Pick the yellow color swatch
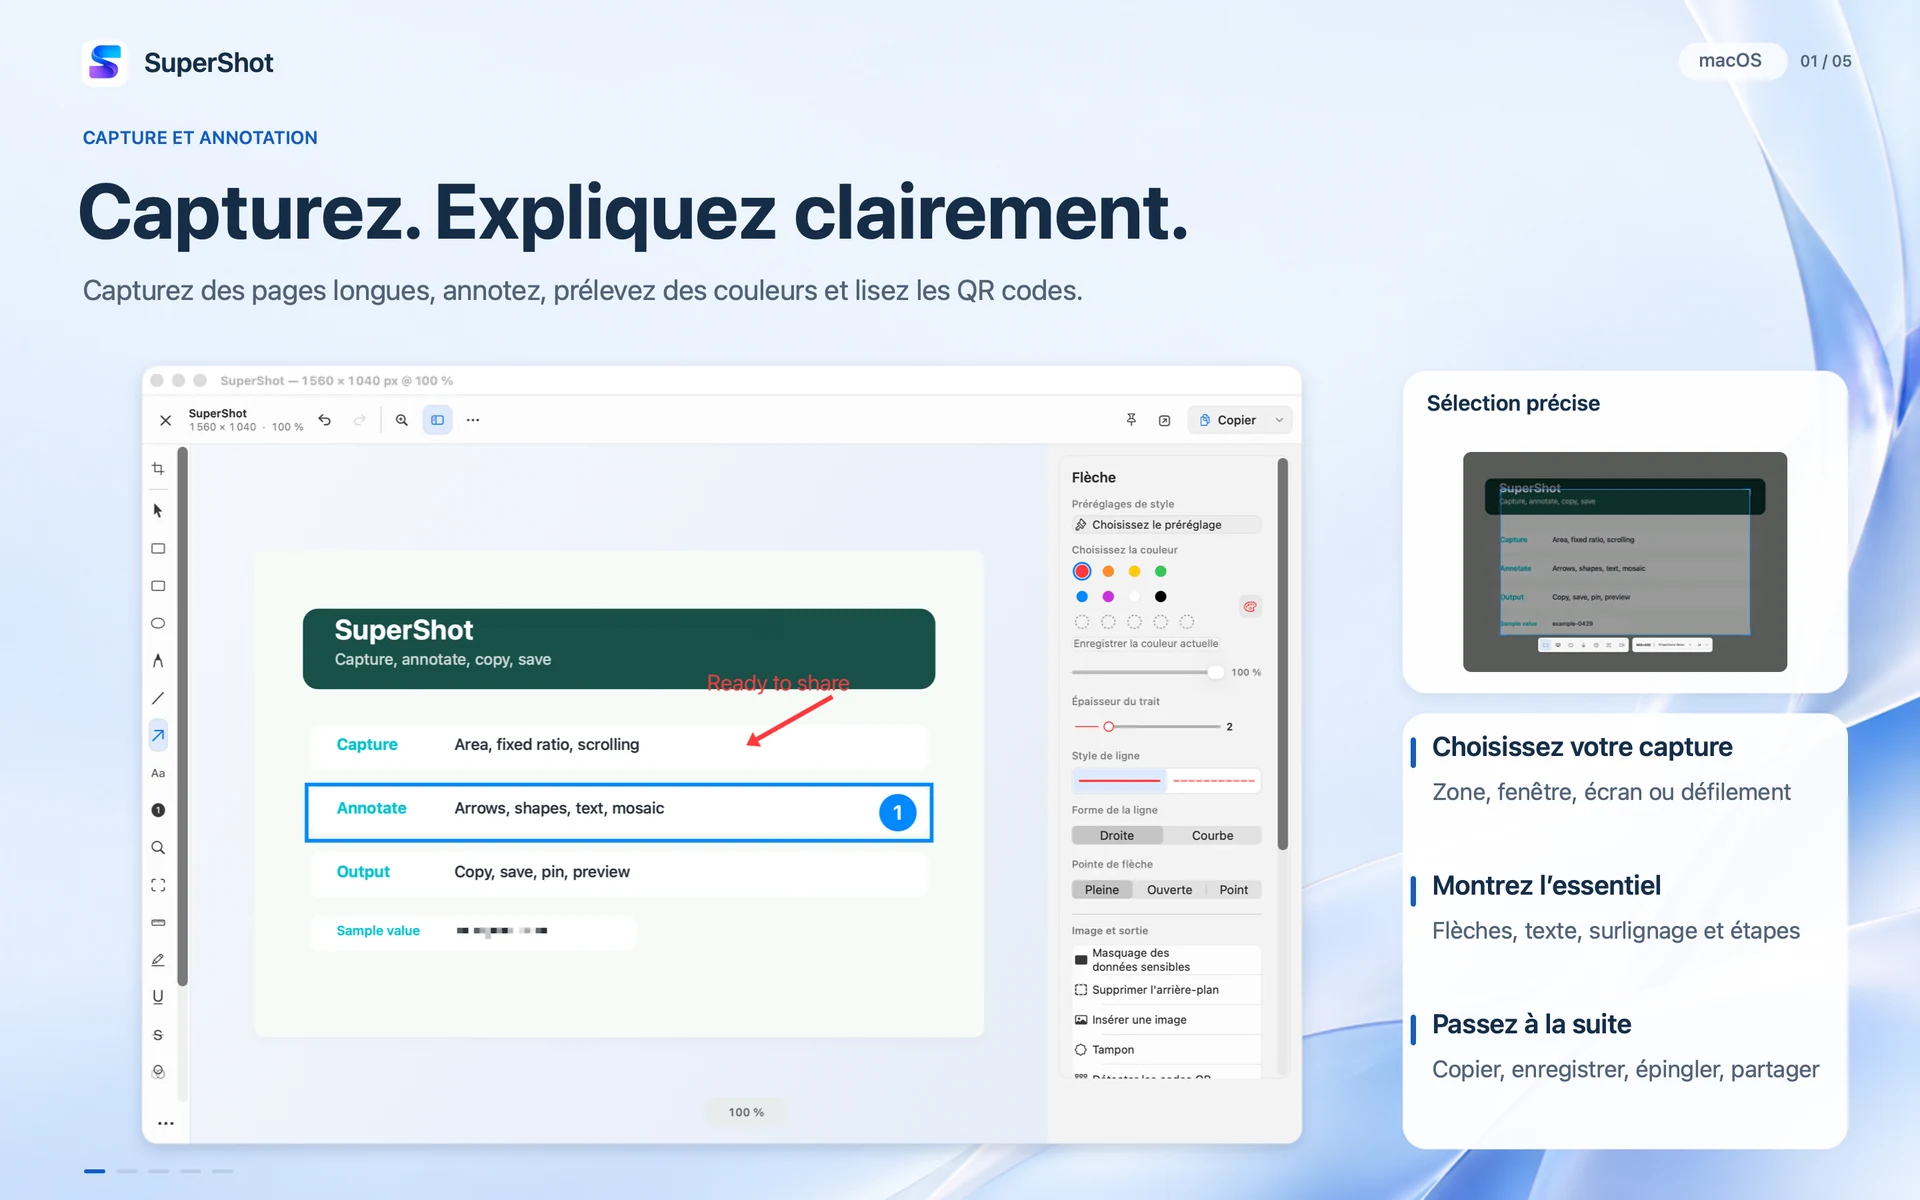 (1134, 571)
